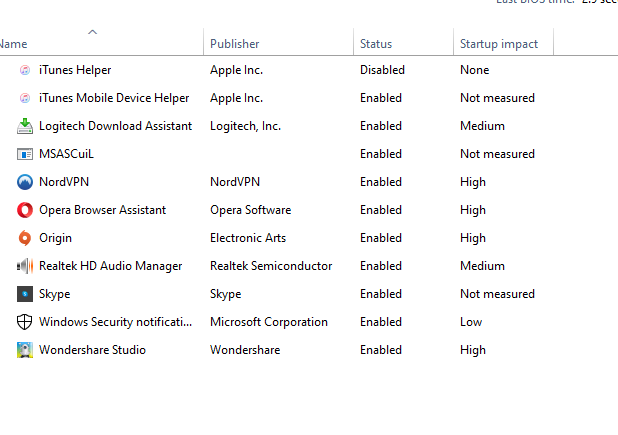Click the iTunes Helper icon
Image resolution: width=618 pixels, height=435 pixels.
[25, 70]
